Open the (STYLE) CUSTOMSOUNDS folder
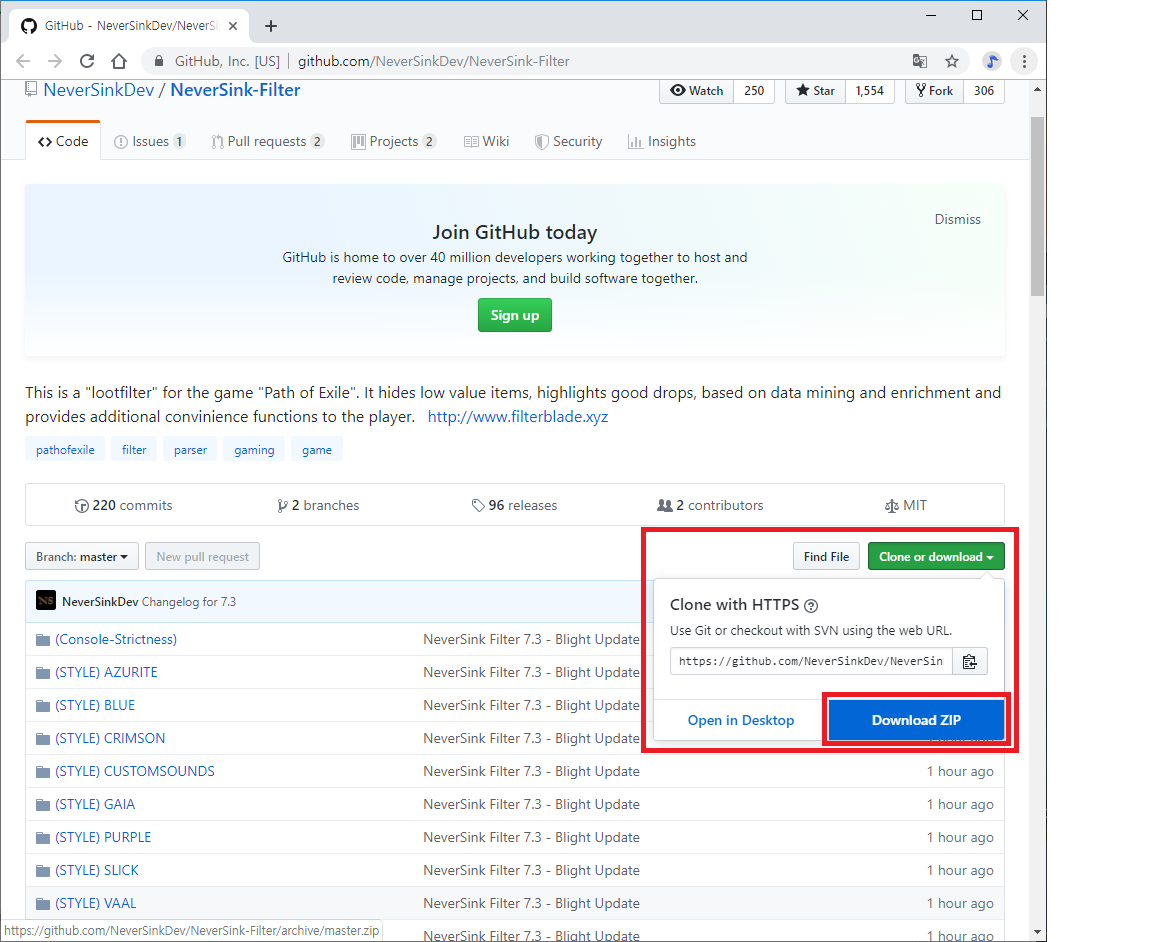The image size is (1152, 942). click(x=135, y=772)
